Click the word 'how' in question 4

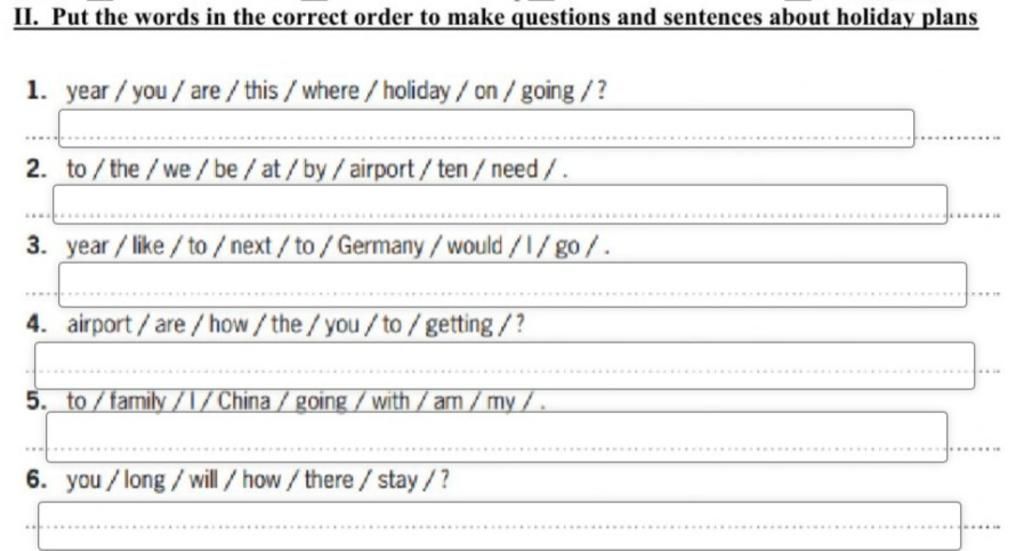[229, 324]
